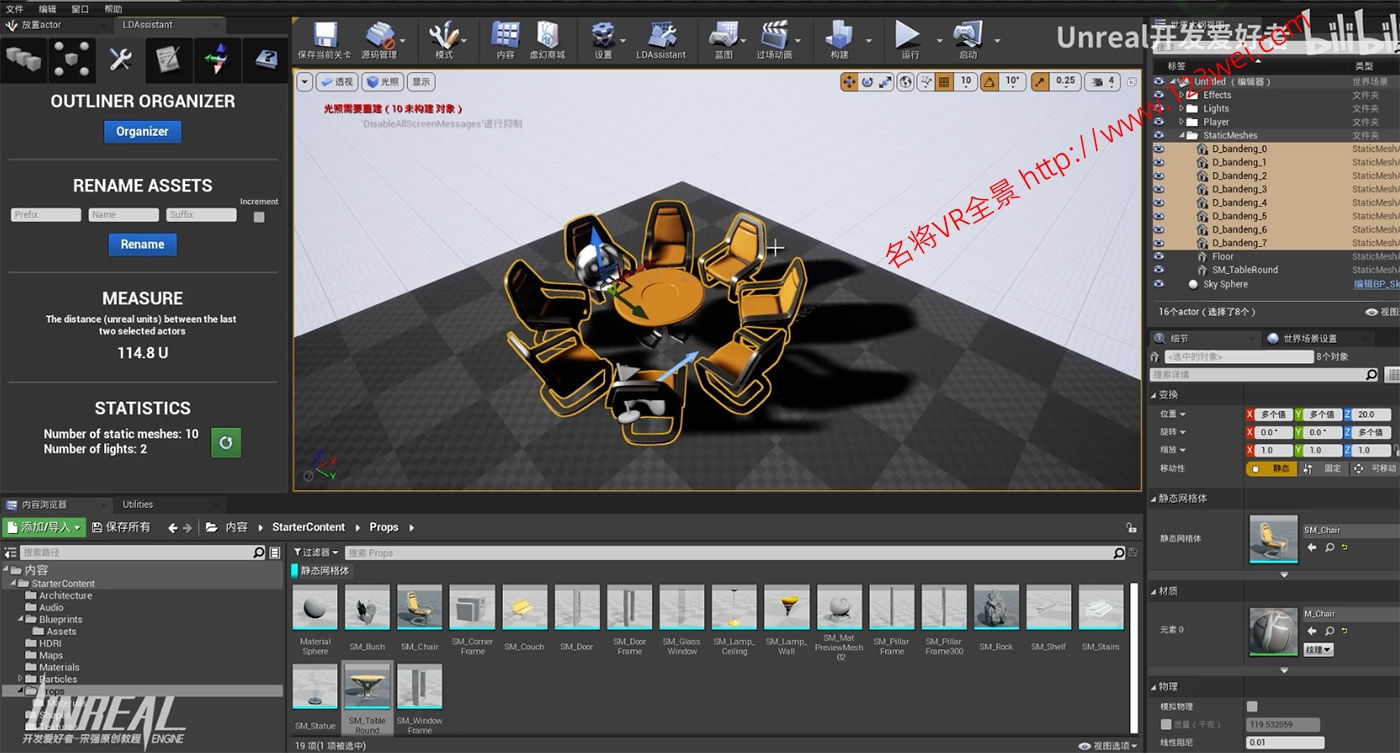
Task: Hide the Floor actor in the outliner
Action: 1158,256
